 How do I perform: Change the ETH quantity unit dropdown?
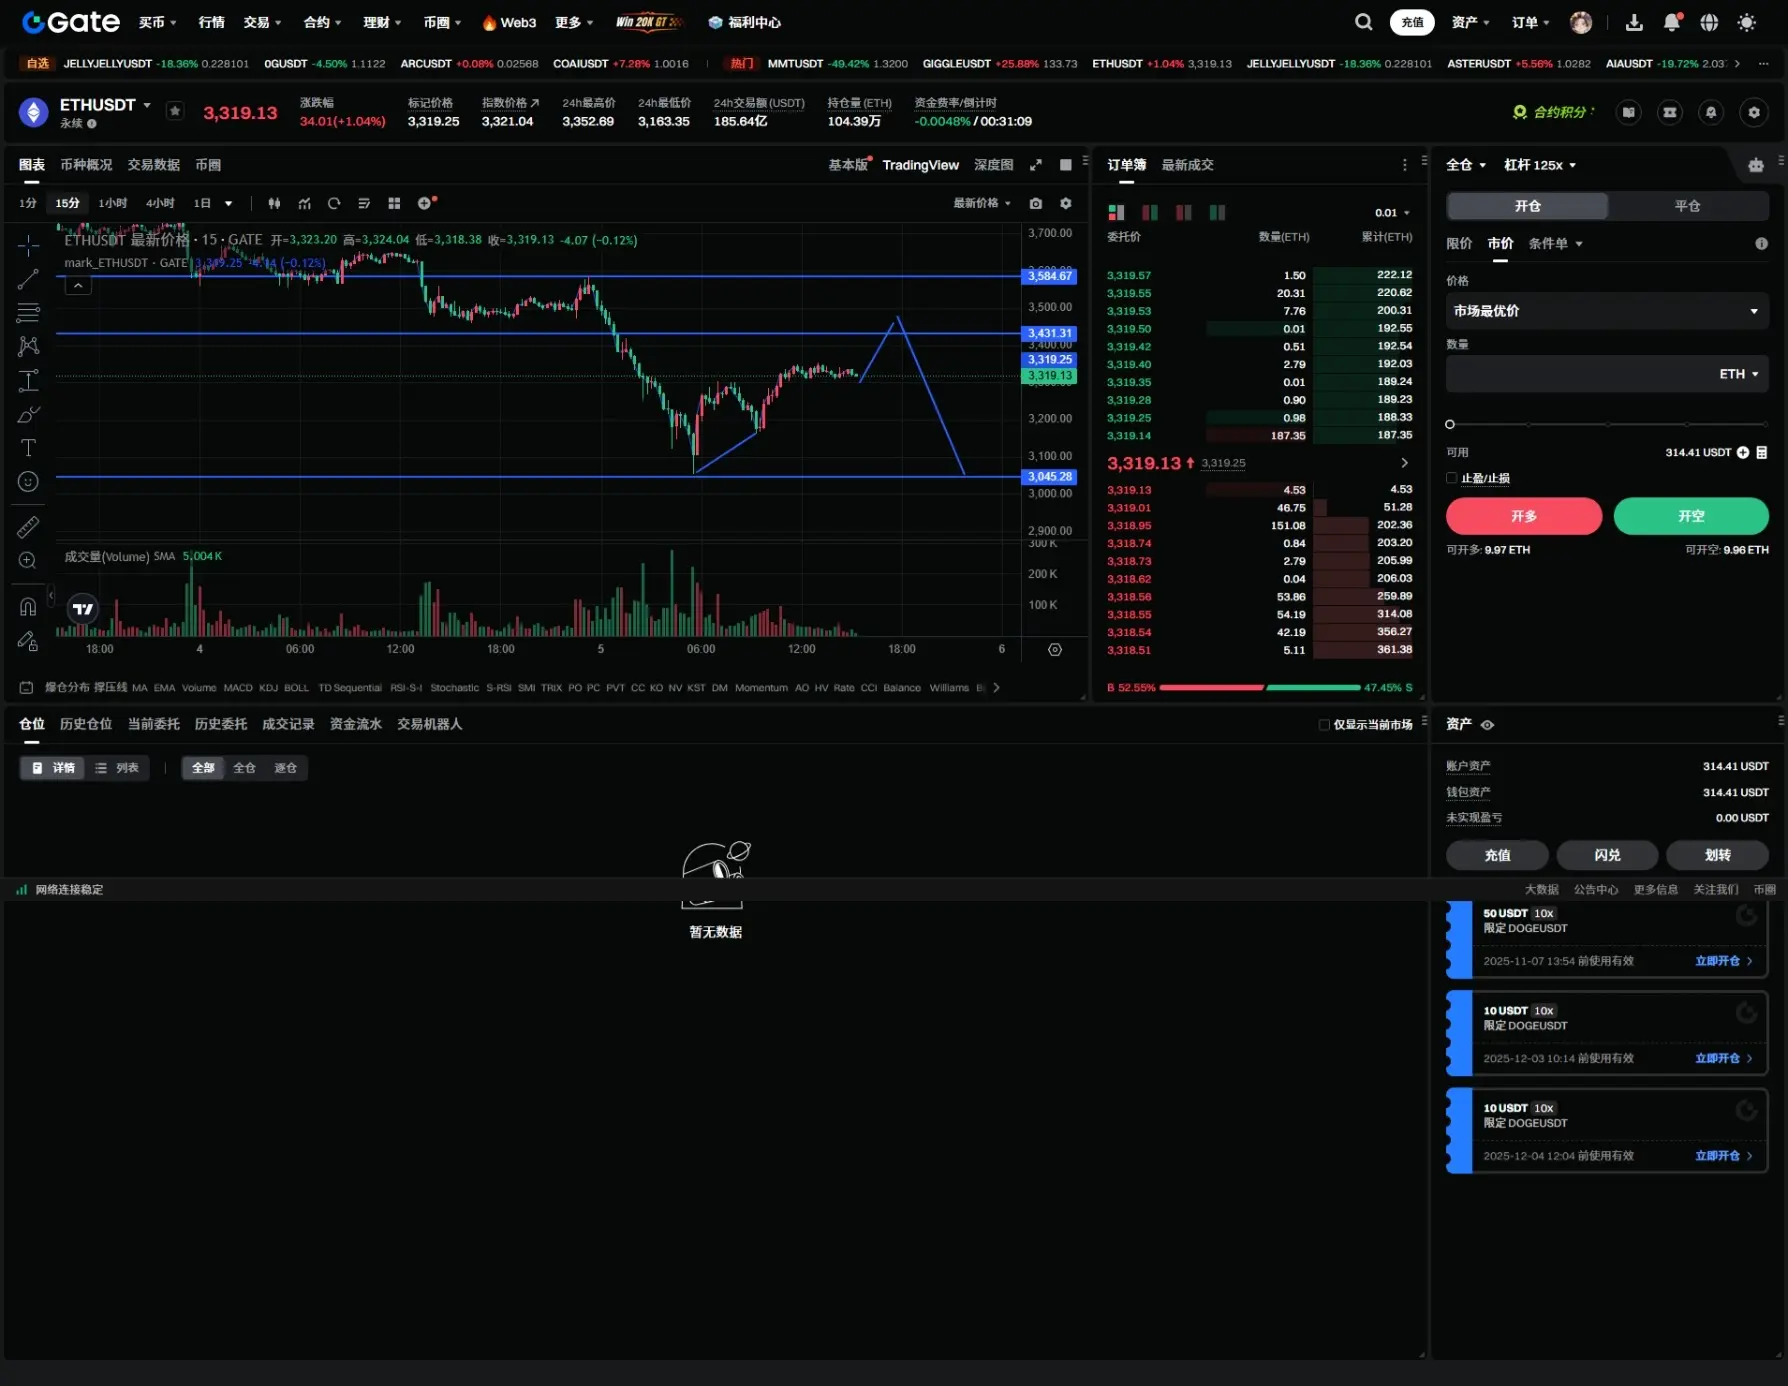(x=1739, y=374)
